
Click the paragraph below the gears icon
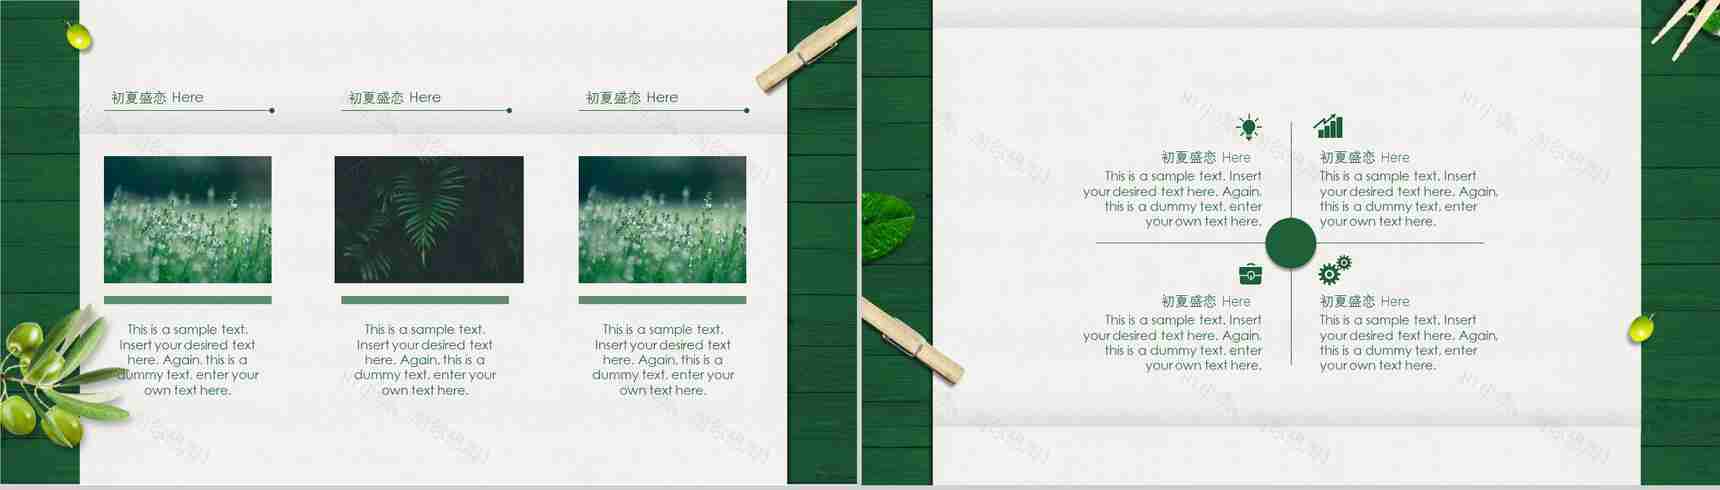coord(1409,343)
